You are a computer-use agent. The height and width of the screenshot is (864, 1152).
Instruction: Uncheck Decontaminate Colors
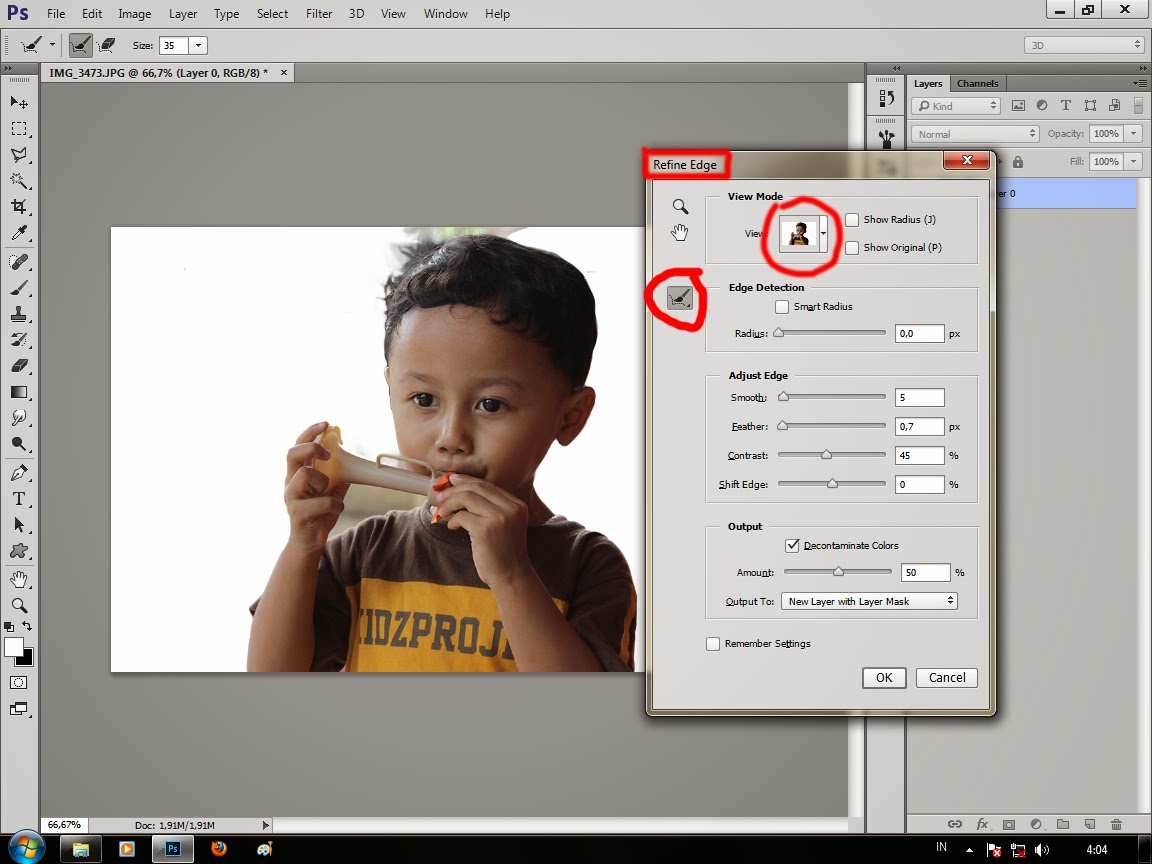(792, 545)
